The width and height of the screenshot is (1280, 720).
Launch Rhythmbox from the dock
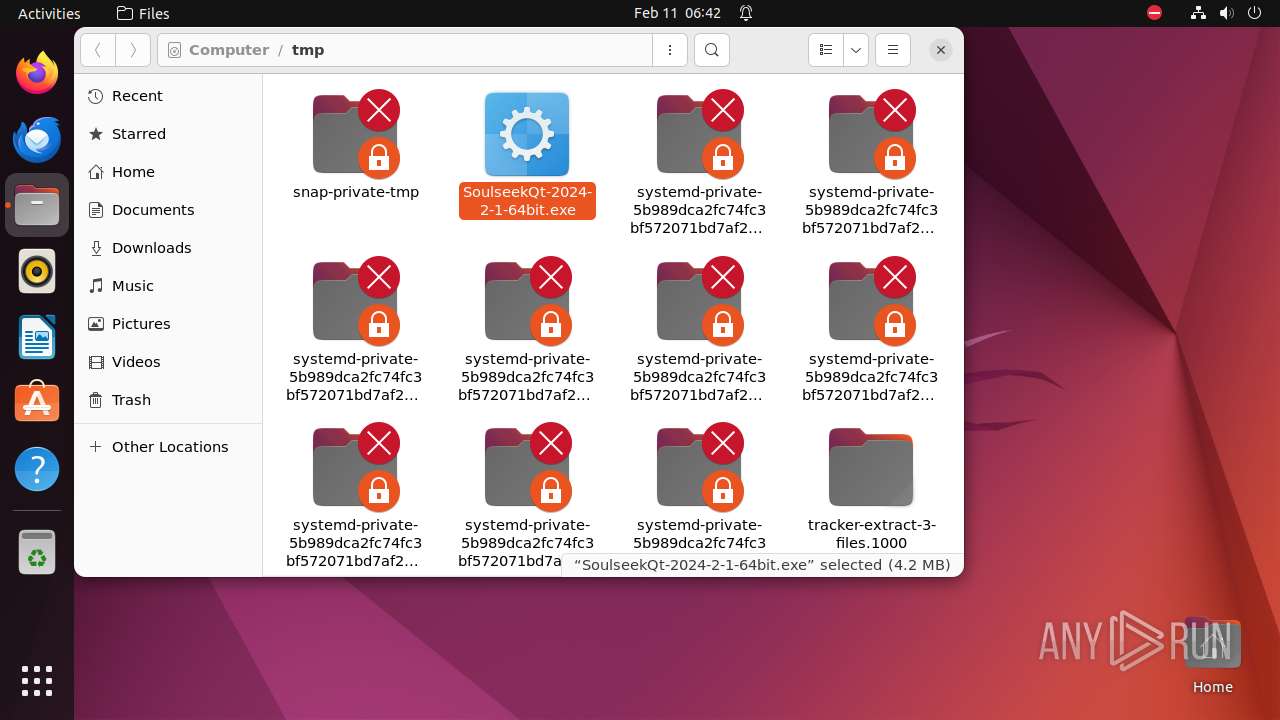tap(37, 271)
